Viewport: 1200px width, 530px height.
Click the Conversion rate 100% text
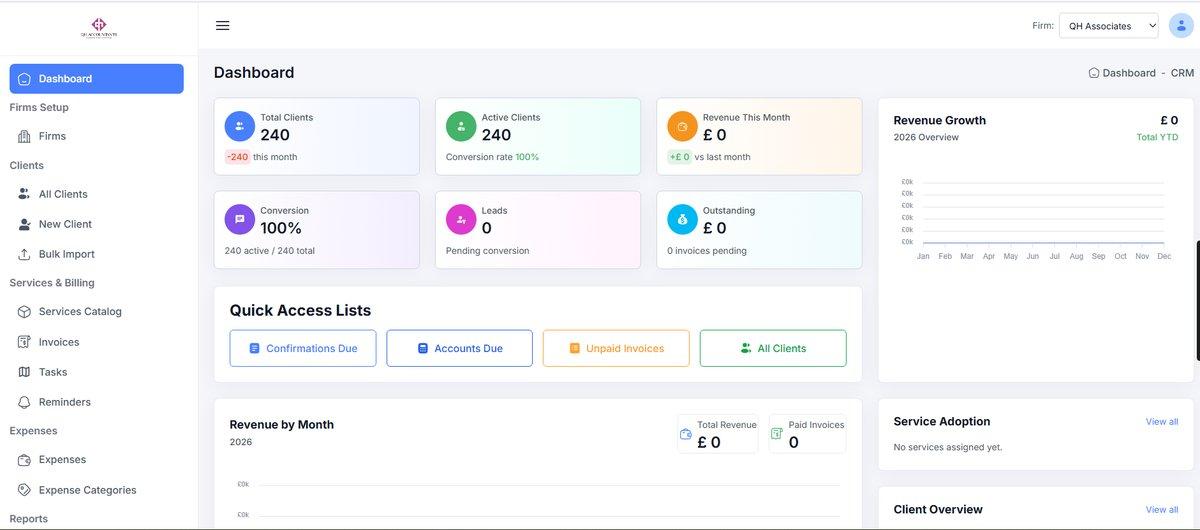pos(492,157)
